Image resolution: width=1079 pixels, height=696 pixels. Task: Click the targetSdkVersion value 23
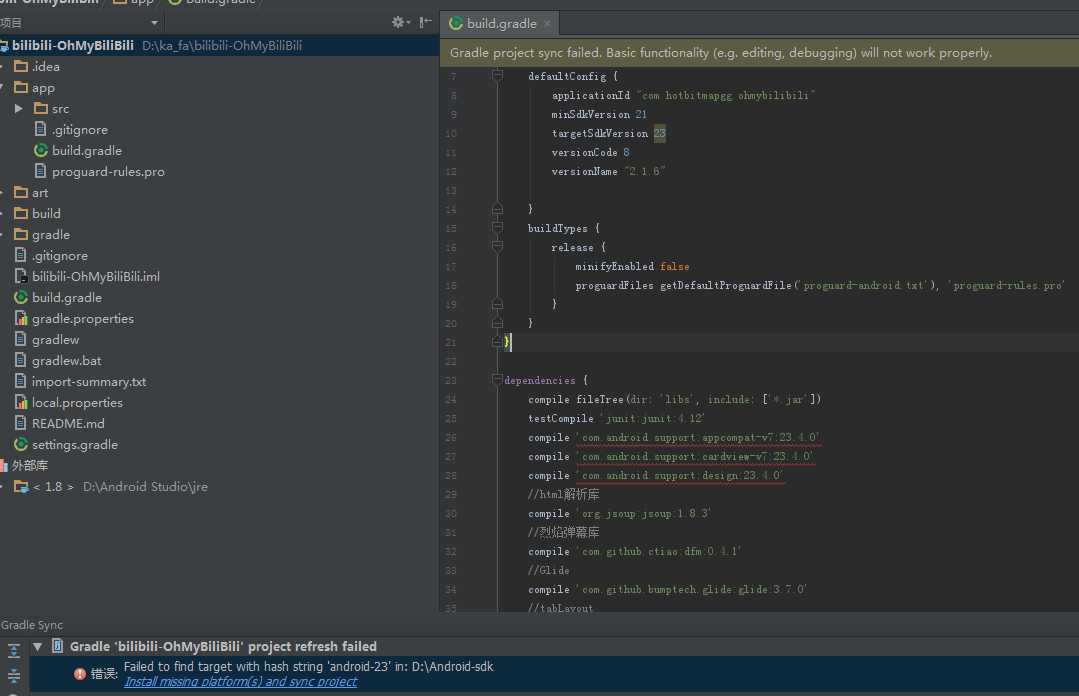click(x=659, y=134)
